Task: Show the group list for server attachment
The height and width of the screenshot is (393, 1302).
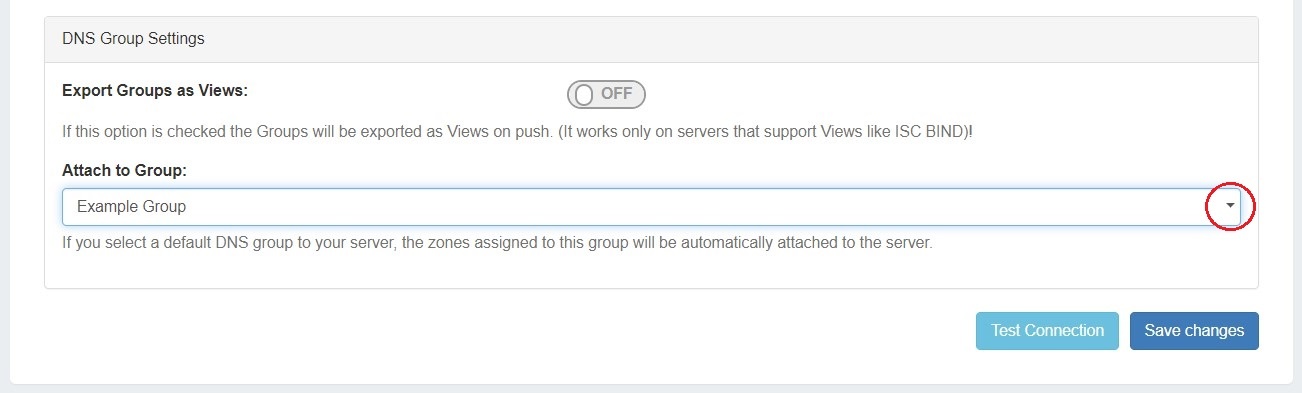Action: pos(1230,206)
